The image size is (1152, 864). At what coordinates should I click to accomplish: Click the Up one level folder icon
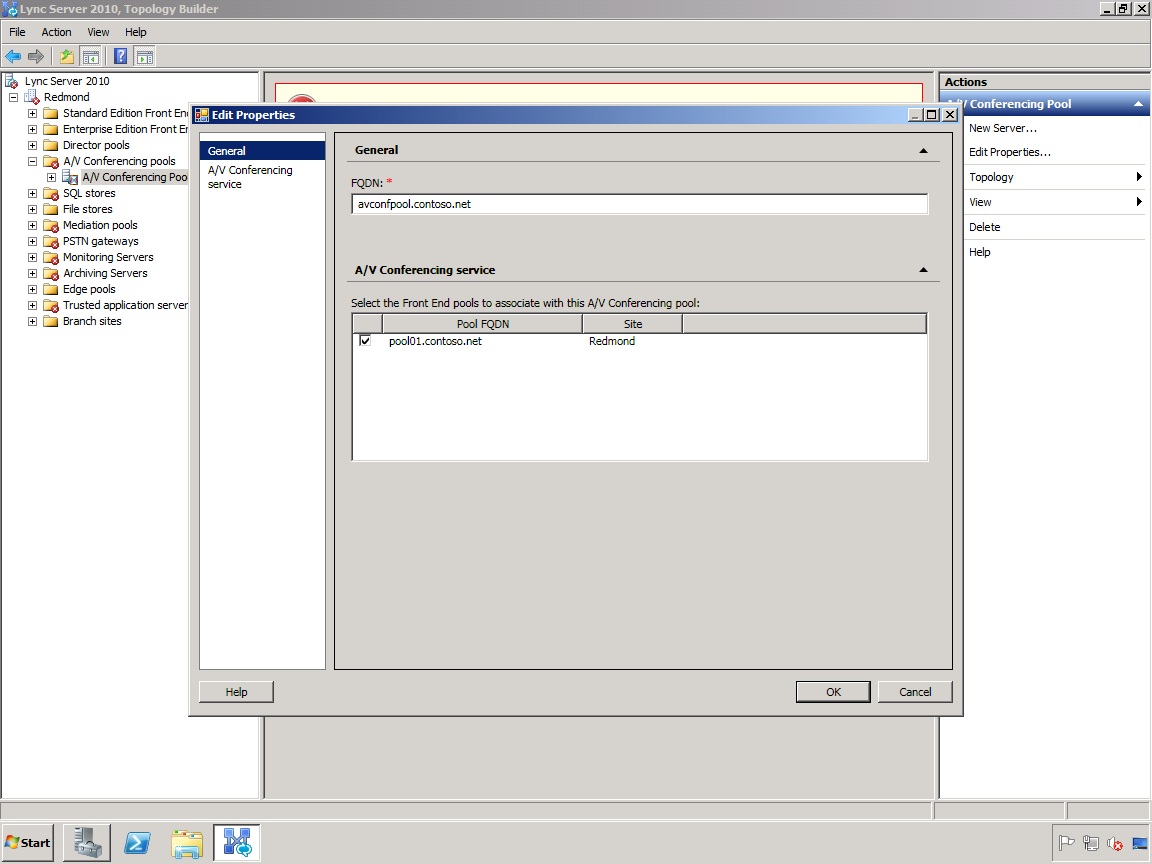pos(67,57)
